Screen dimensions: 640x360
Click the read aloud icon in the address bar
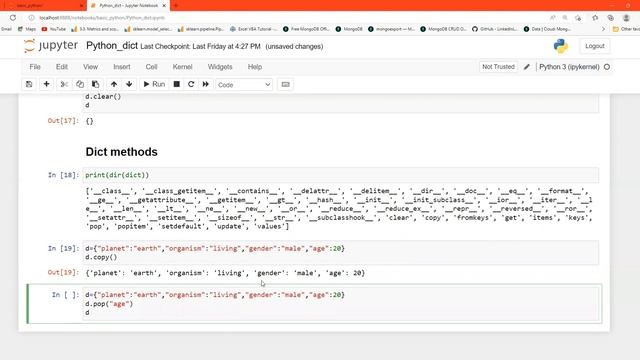click(x=553, y=18)
